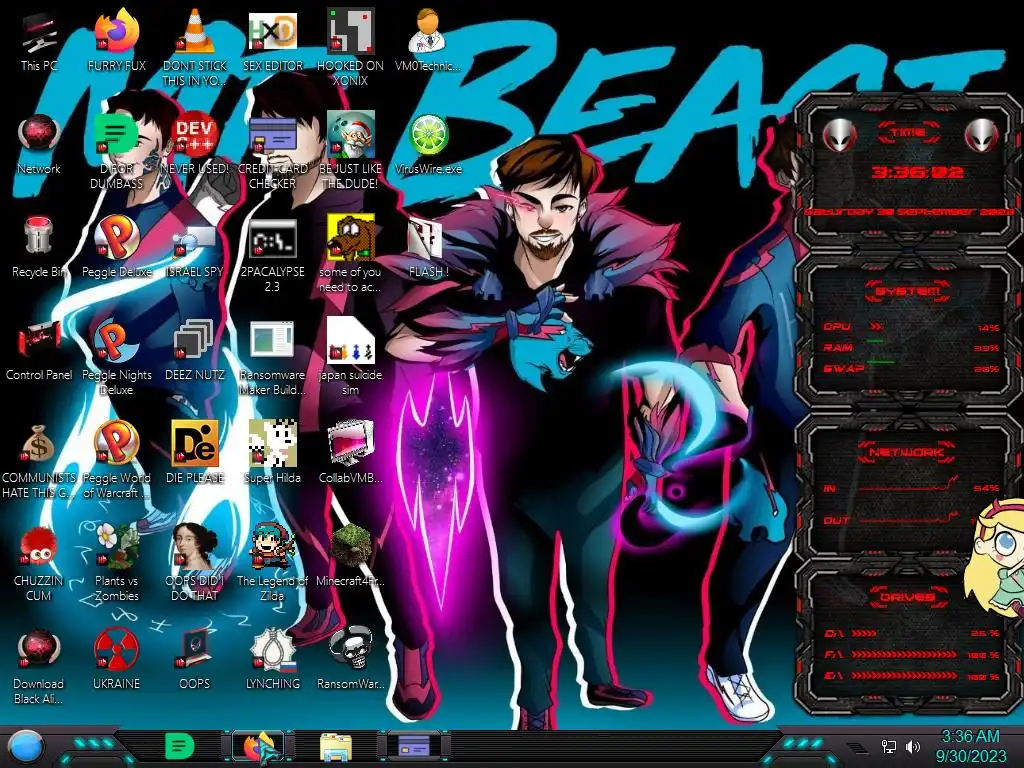Image resolution: width=1024 pixels, height=768 pixels.
Task: Click the CPU usage row in gadget
Action: [x=911, y=327]
